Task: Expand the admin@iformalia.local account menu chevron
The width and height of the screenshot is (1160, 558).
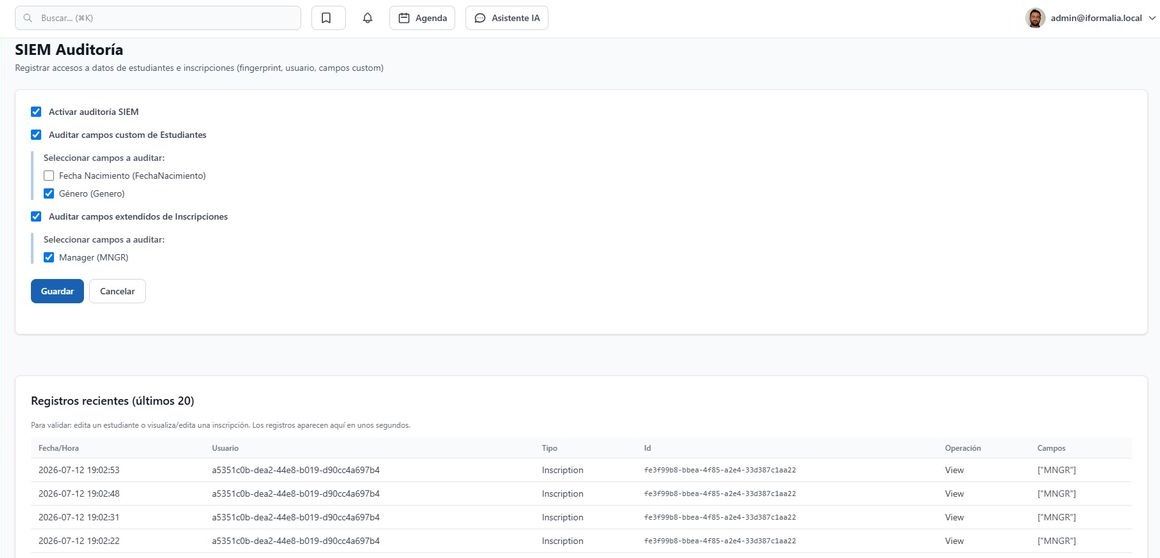Action: tap(1151, 19)
